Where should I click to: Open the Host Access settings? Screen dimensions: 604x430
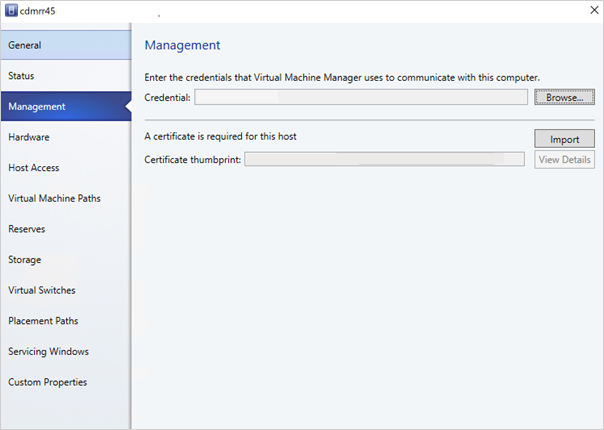click(66, 168)
